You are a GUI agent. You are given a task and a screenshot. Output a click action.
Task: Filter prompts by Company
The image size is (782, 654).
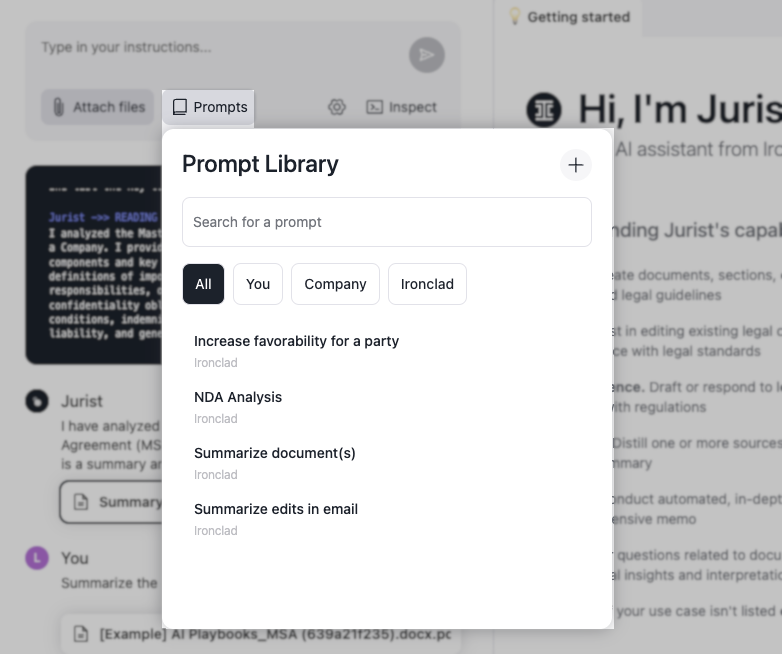pos(335,284)
